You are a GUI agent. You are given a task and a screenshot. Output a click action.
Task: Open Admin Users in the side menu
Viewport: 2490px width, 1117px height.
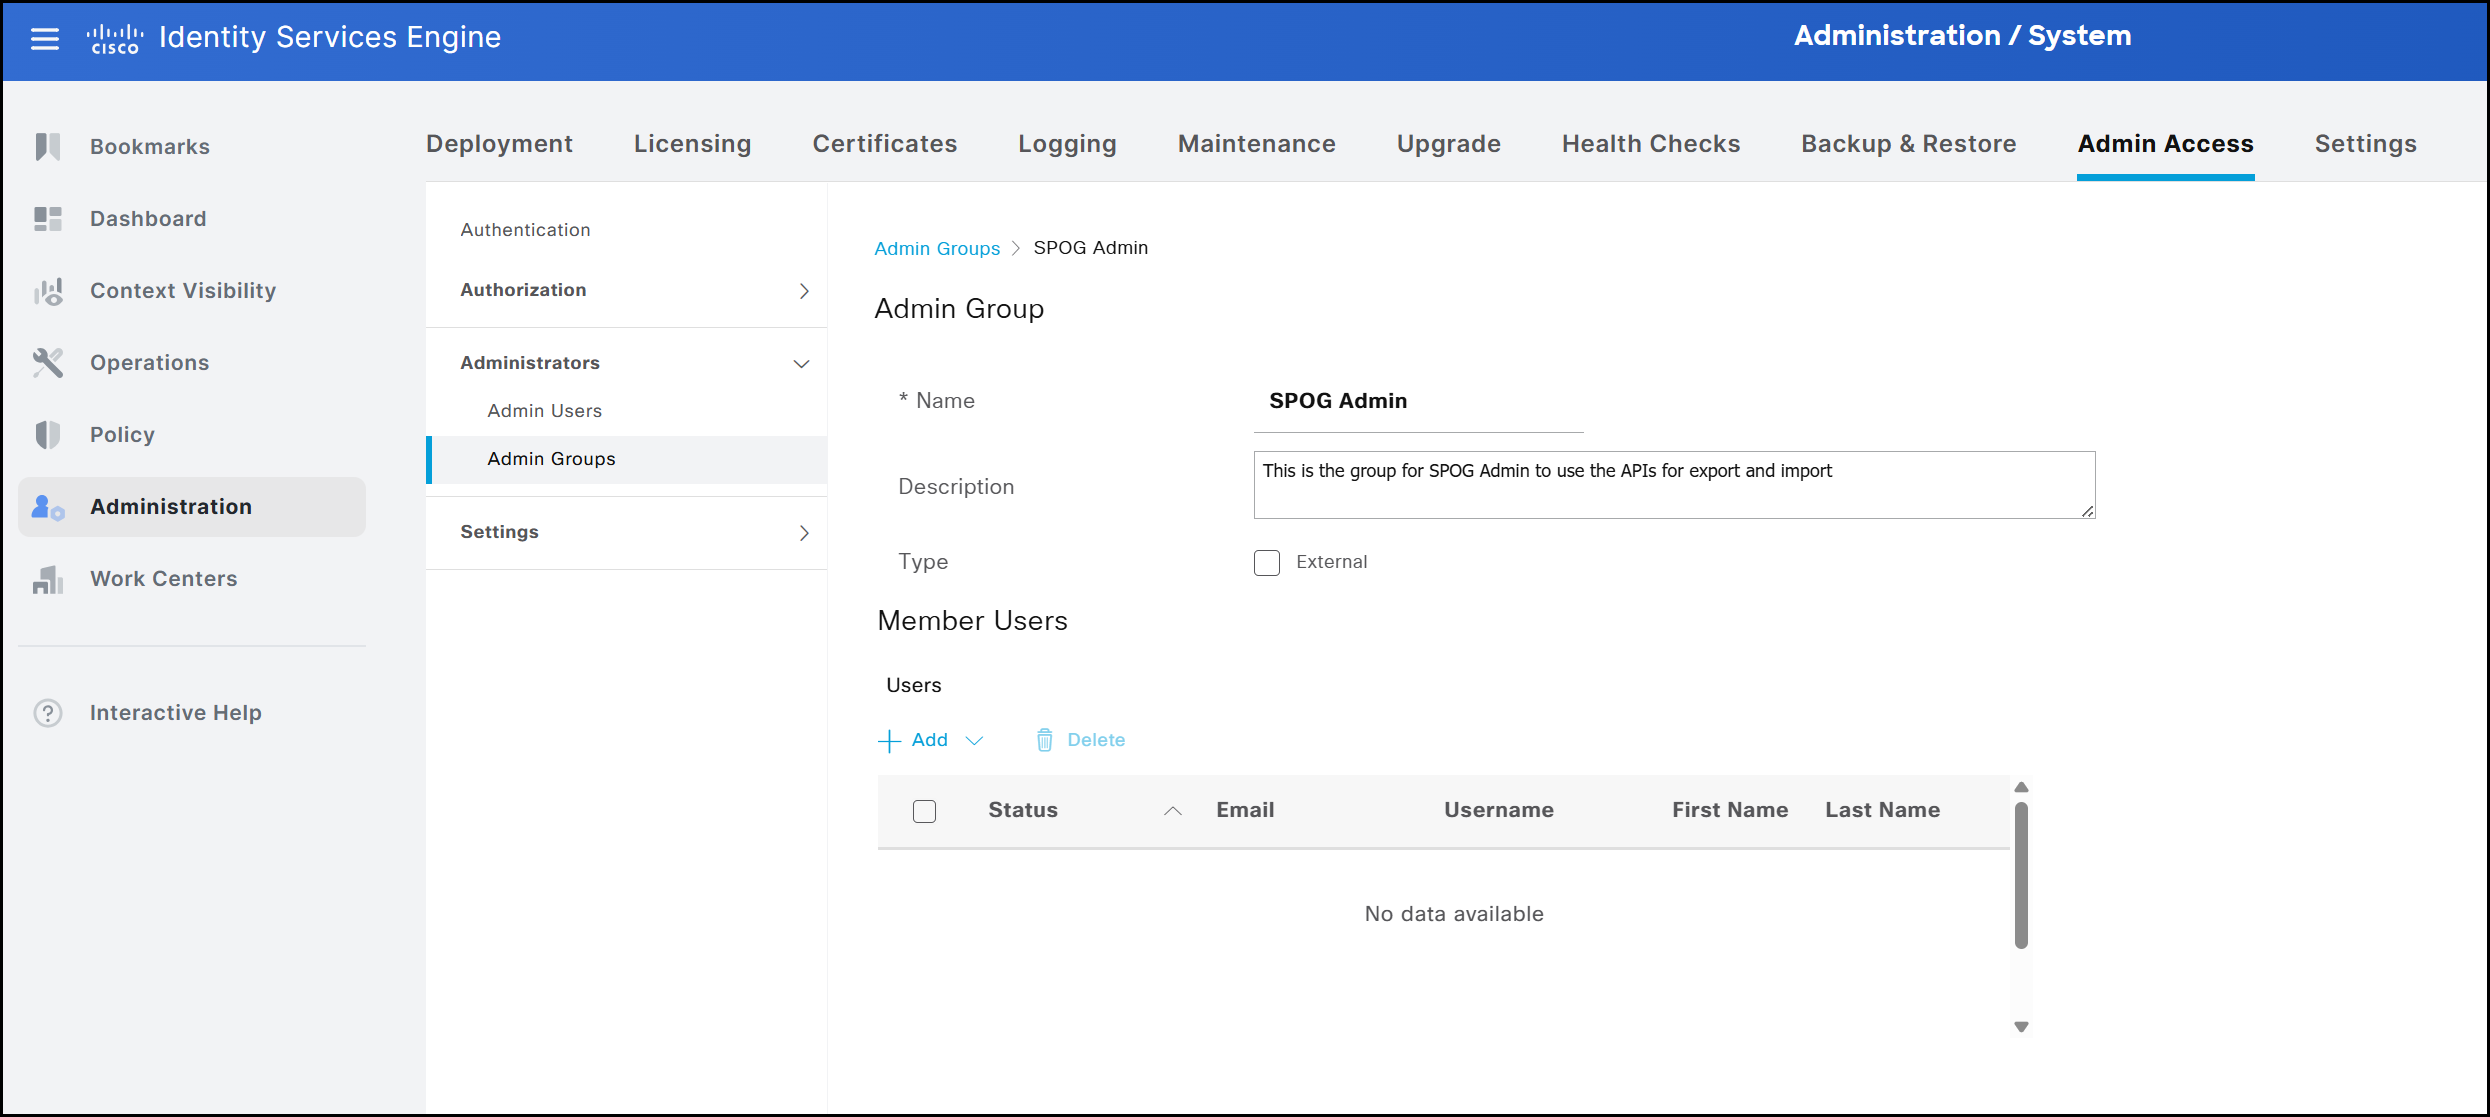544,411
